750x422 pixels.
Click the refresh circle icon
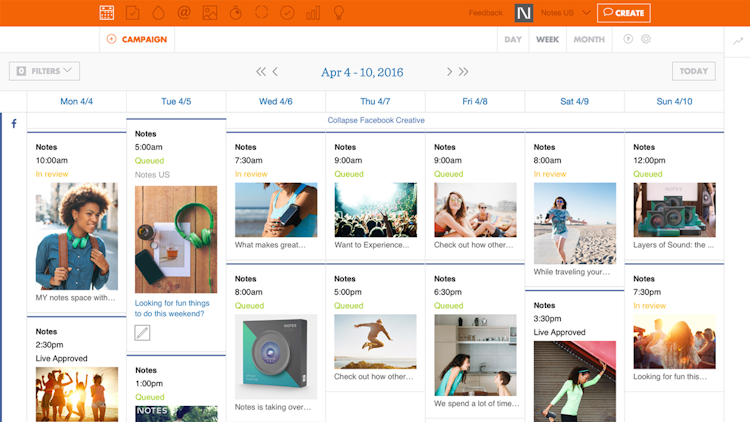click(x=261, y=12)
